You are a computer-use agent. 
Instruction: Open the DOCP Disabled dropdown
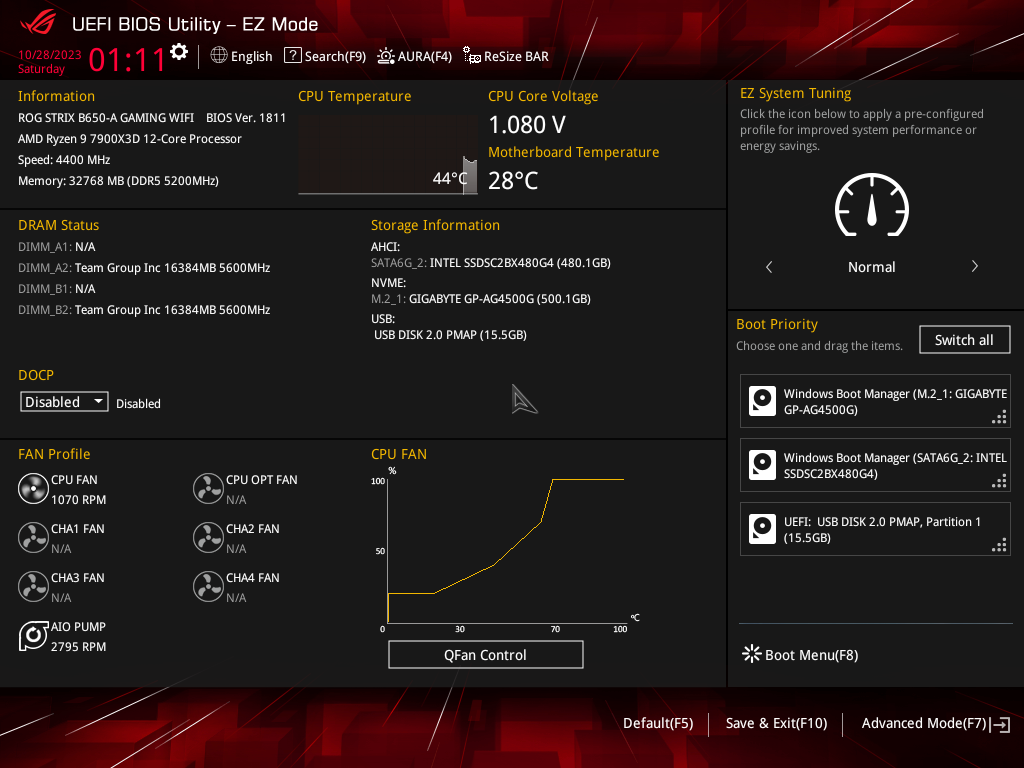click(x=64, y=402)
